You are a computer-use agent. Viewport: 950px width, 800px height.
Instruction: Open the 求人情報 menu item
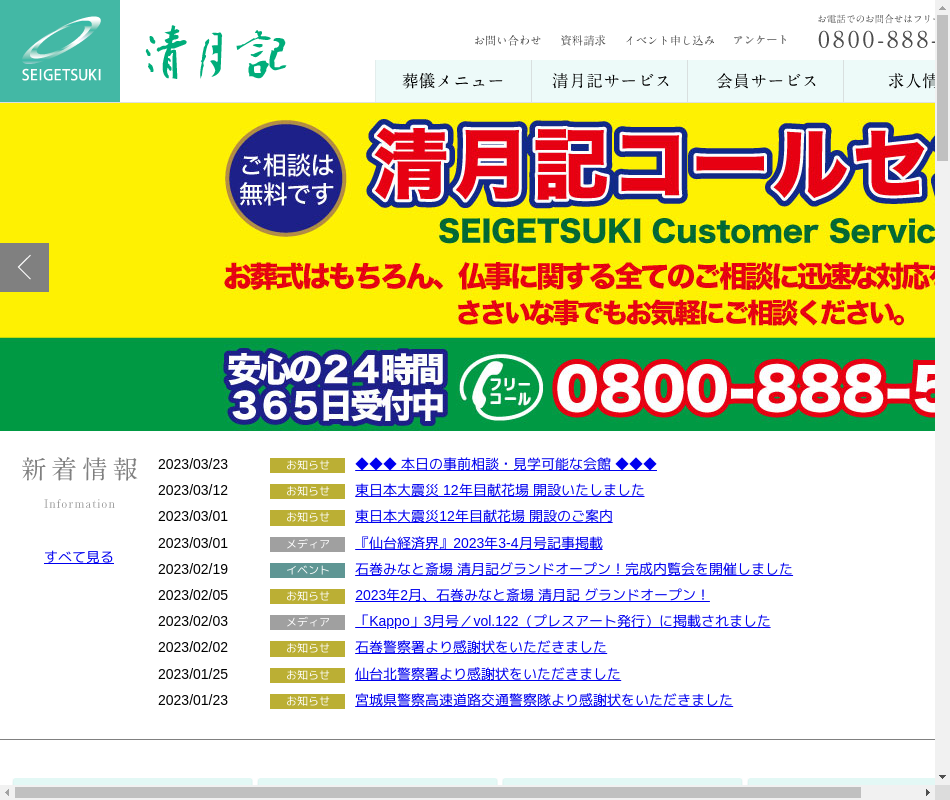pos(889,81)
